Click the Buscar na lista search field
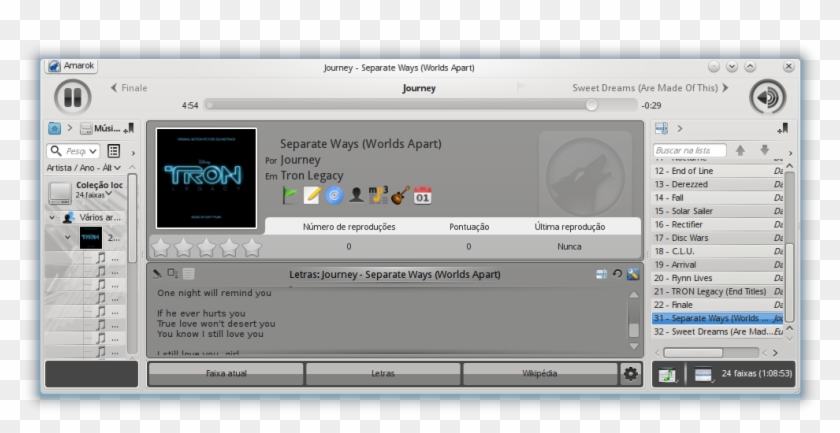Viewport: 840px width, 433px height. pos(689,151)
